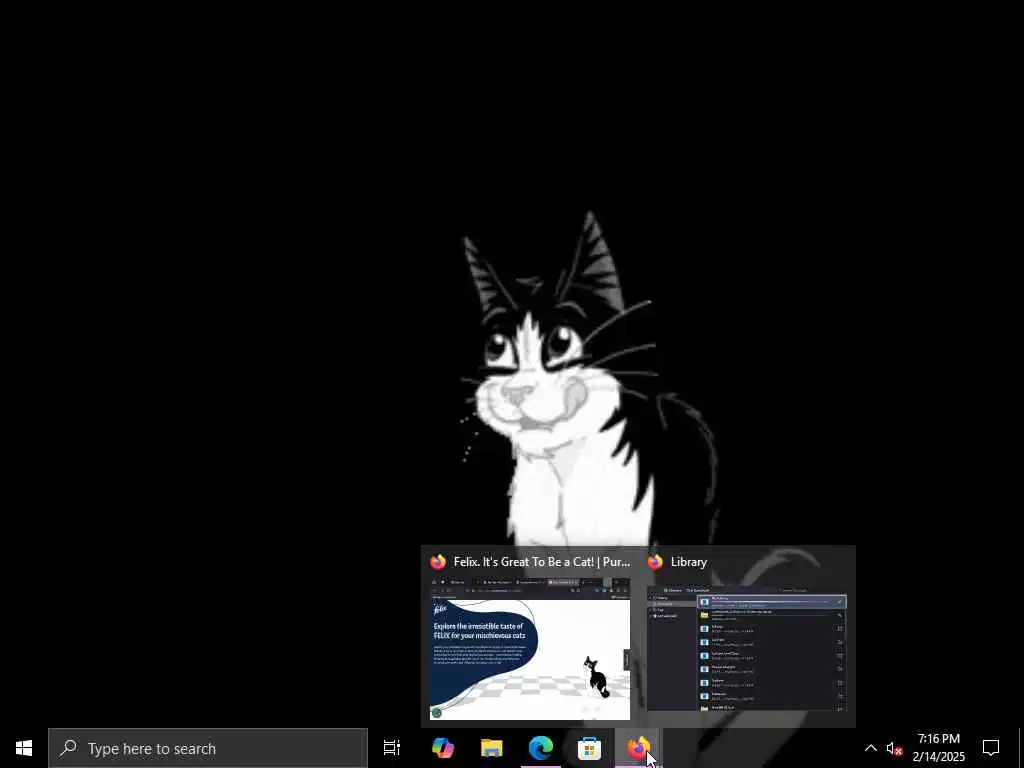Open Microsoft Store from the taskbar
The width and height of the screenshot is (1024, 768).
[589, 748]
